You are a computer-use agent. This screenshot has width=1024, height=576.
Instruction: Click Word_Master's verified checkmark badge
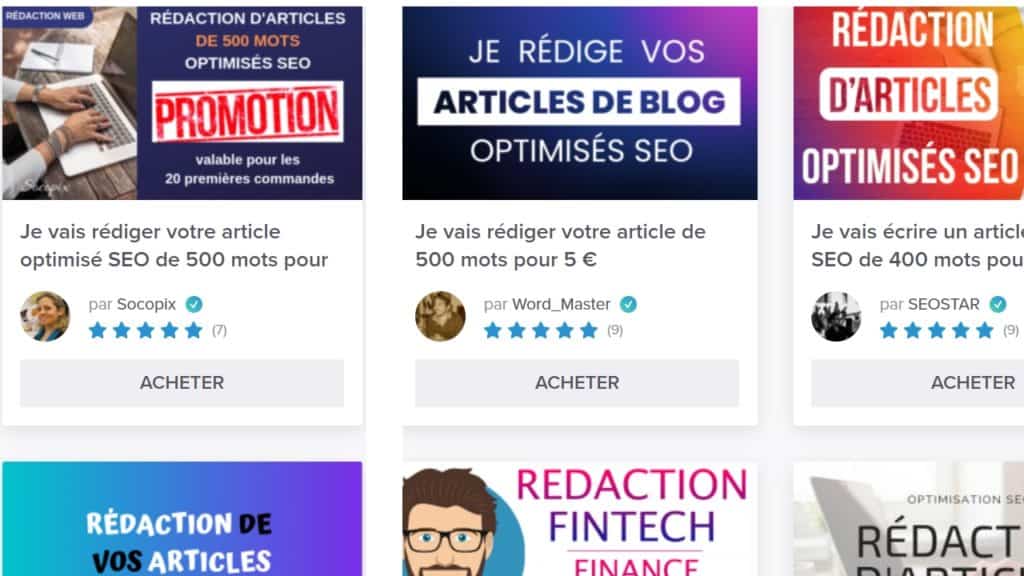[x=628, y=304]
